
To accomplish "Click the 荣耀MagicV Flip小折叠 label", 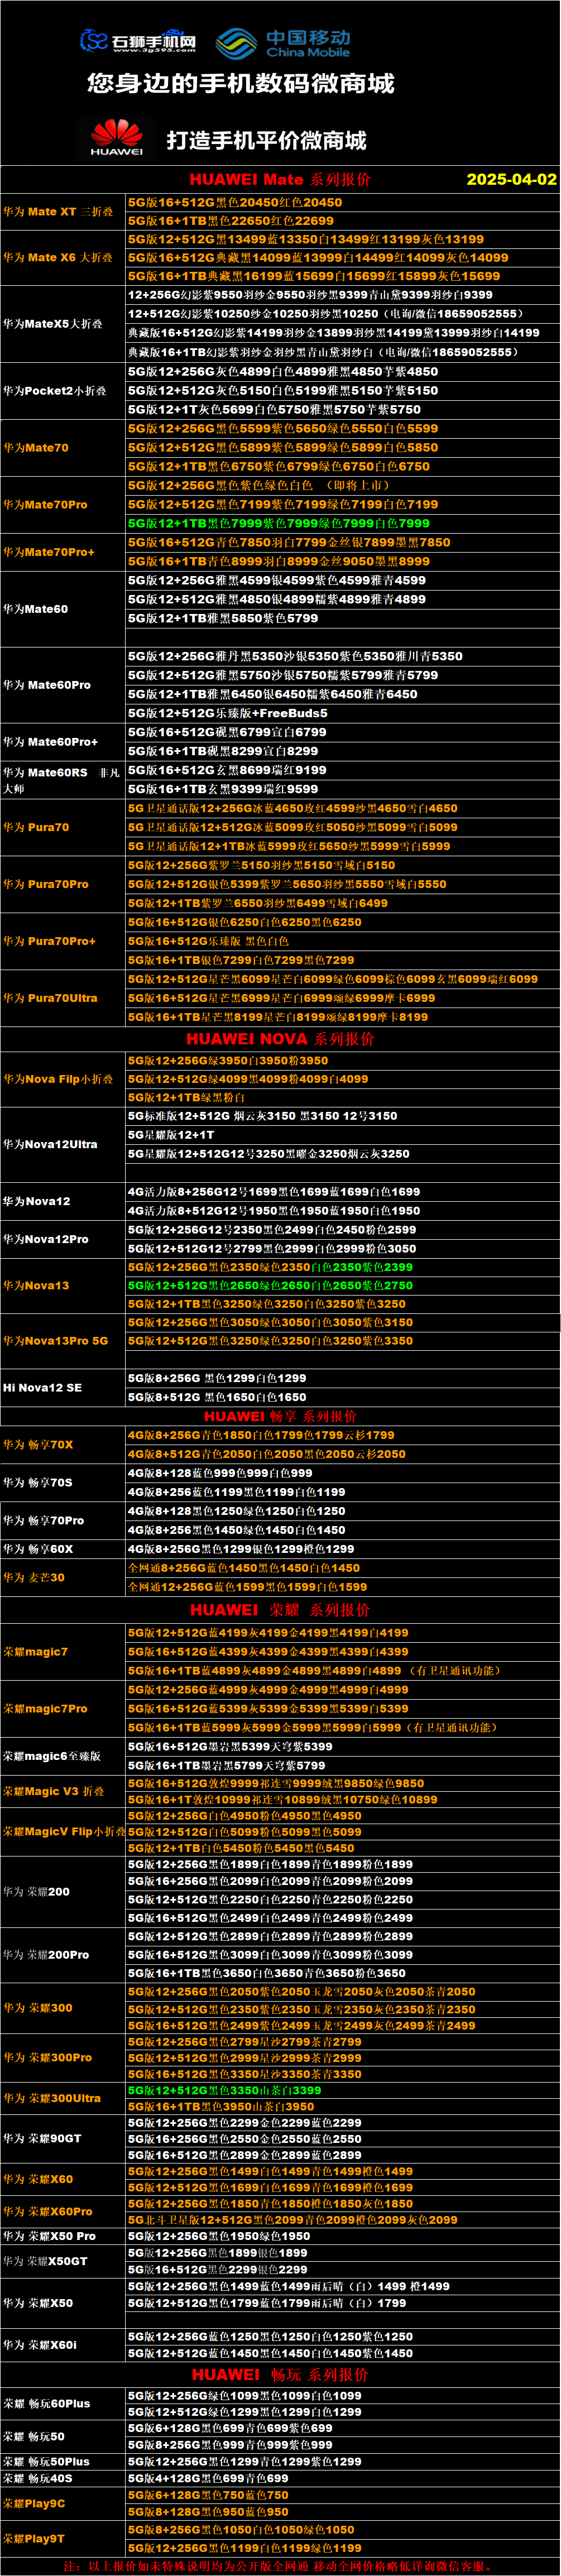I will tap(64, 1832).
